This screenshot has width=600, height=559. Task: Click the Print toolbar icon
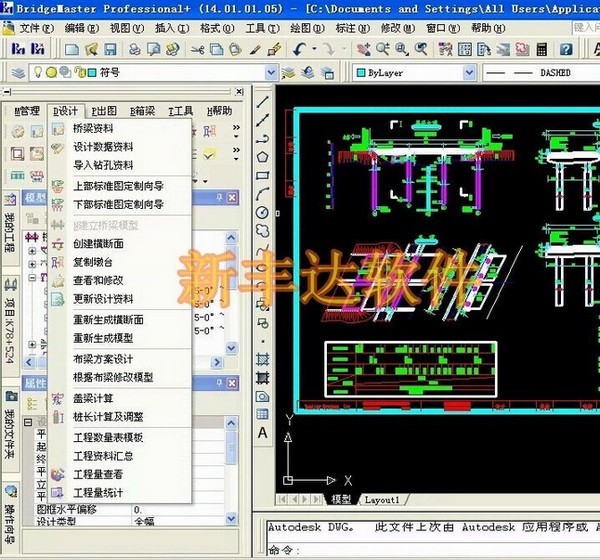click(x=134, y=49)
